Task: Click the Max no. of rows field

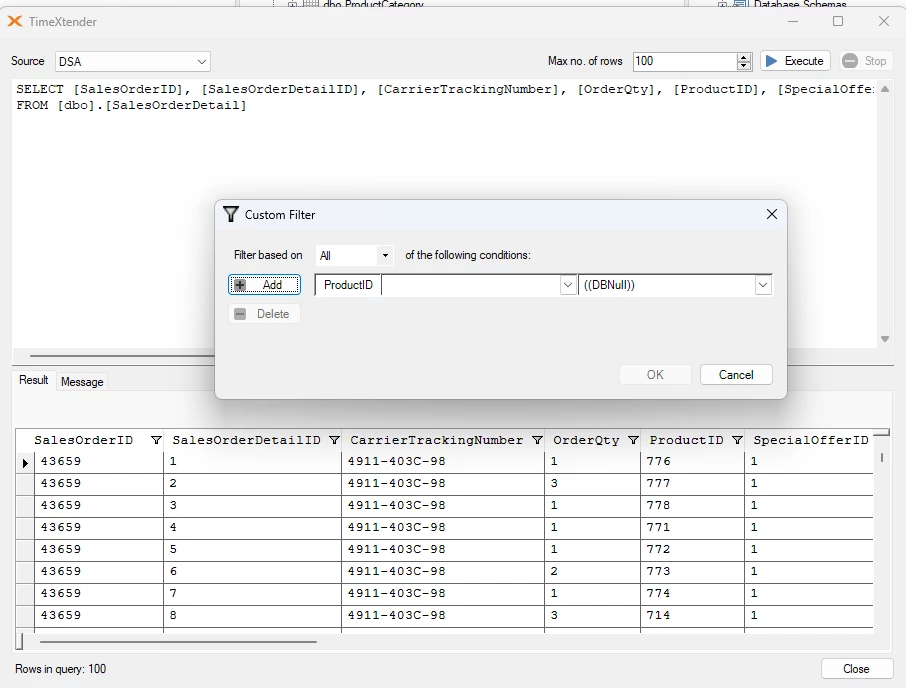Action: coord(685,61)
